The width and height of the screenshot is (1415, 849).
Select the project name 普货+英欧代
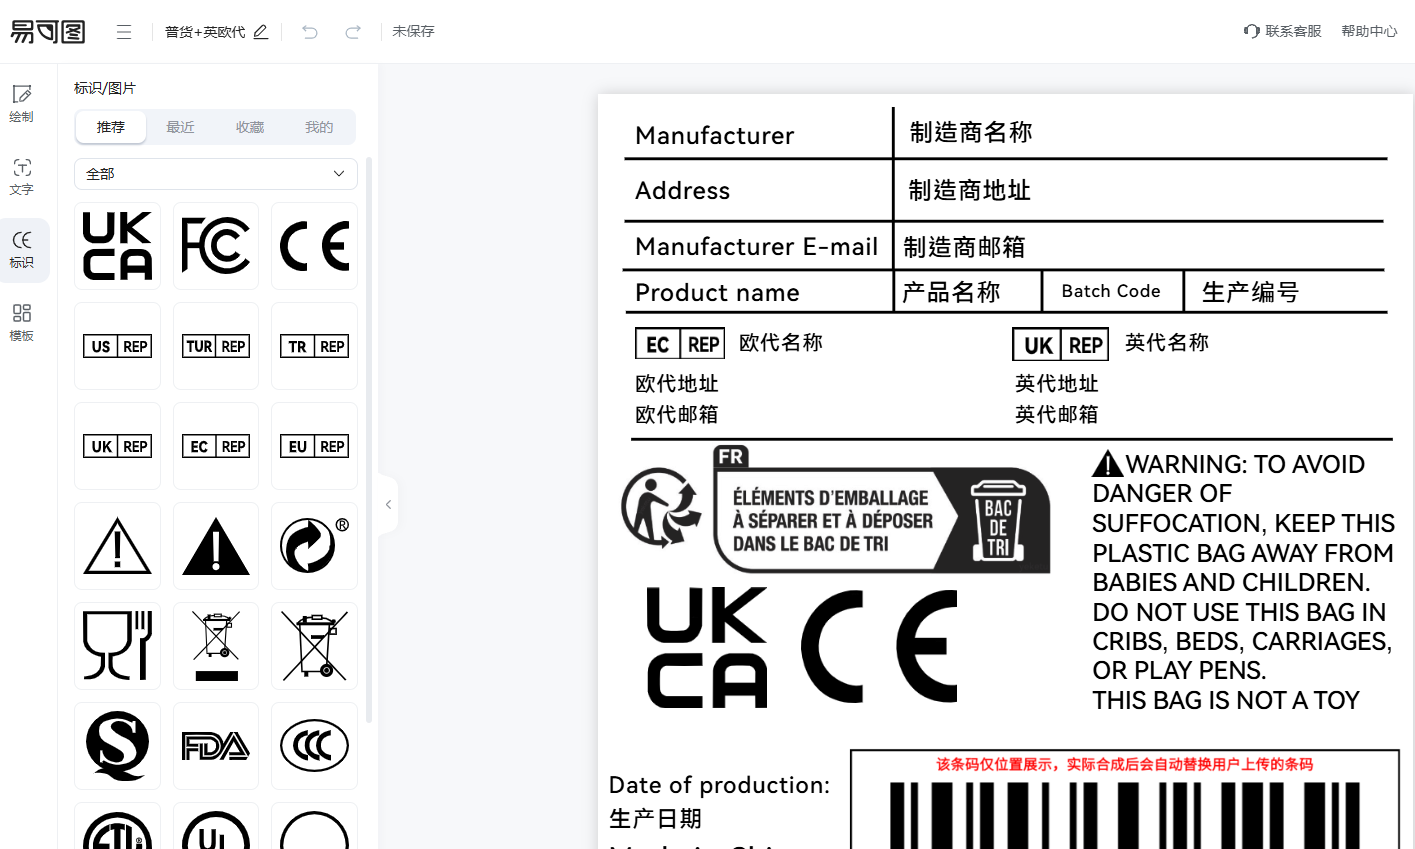(205, 32)
